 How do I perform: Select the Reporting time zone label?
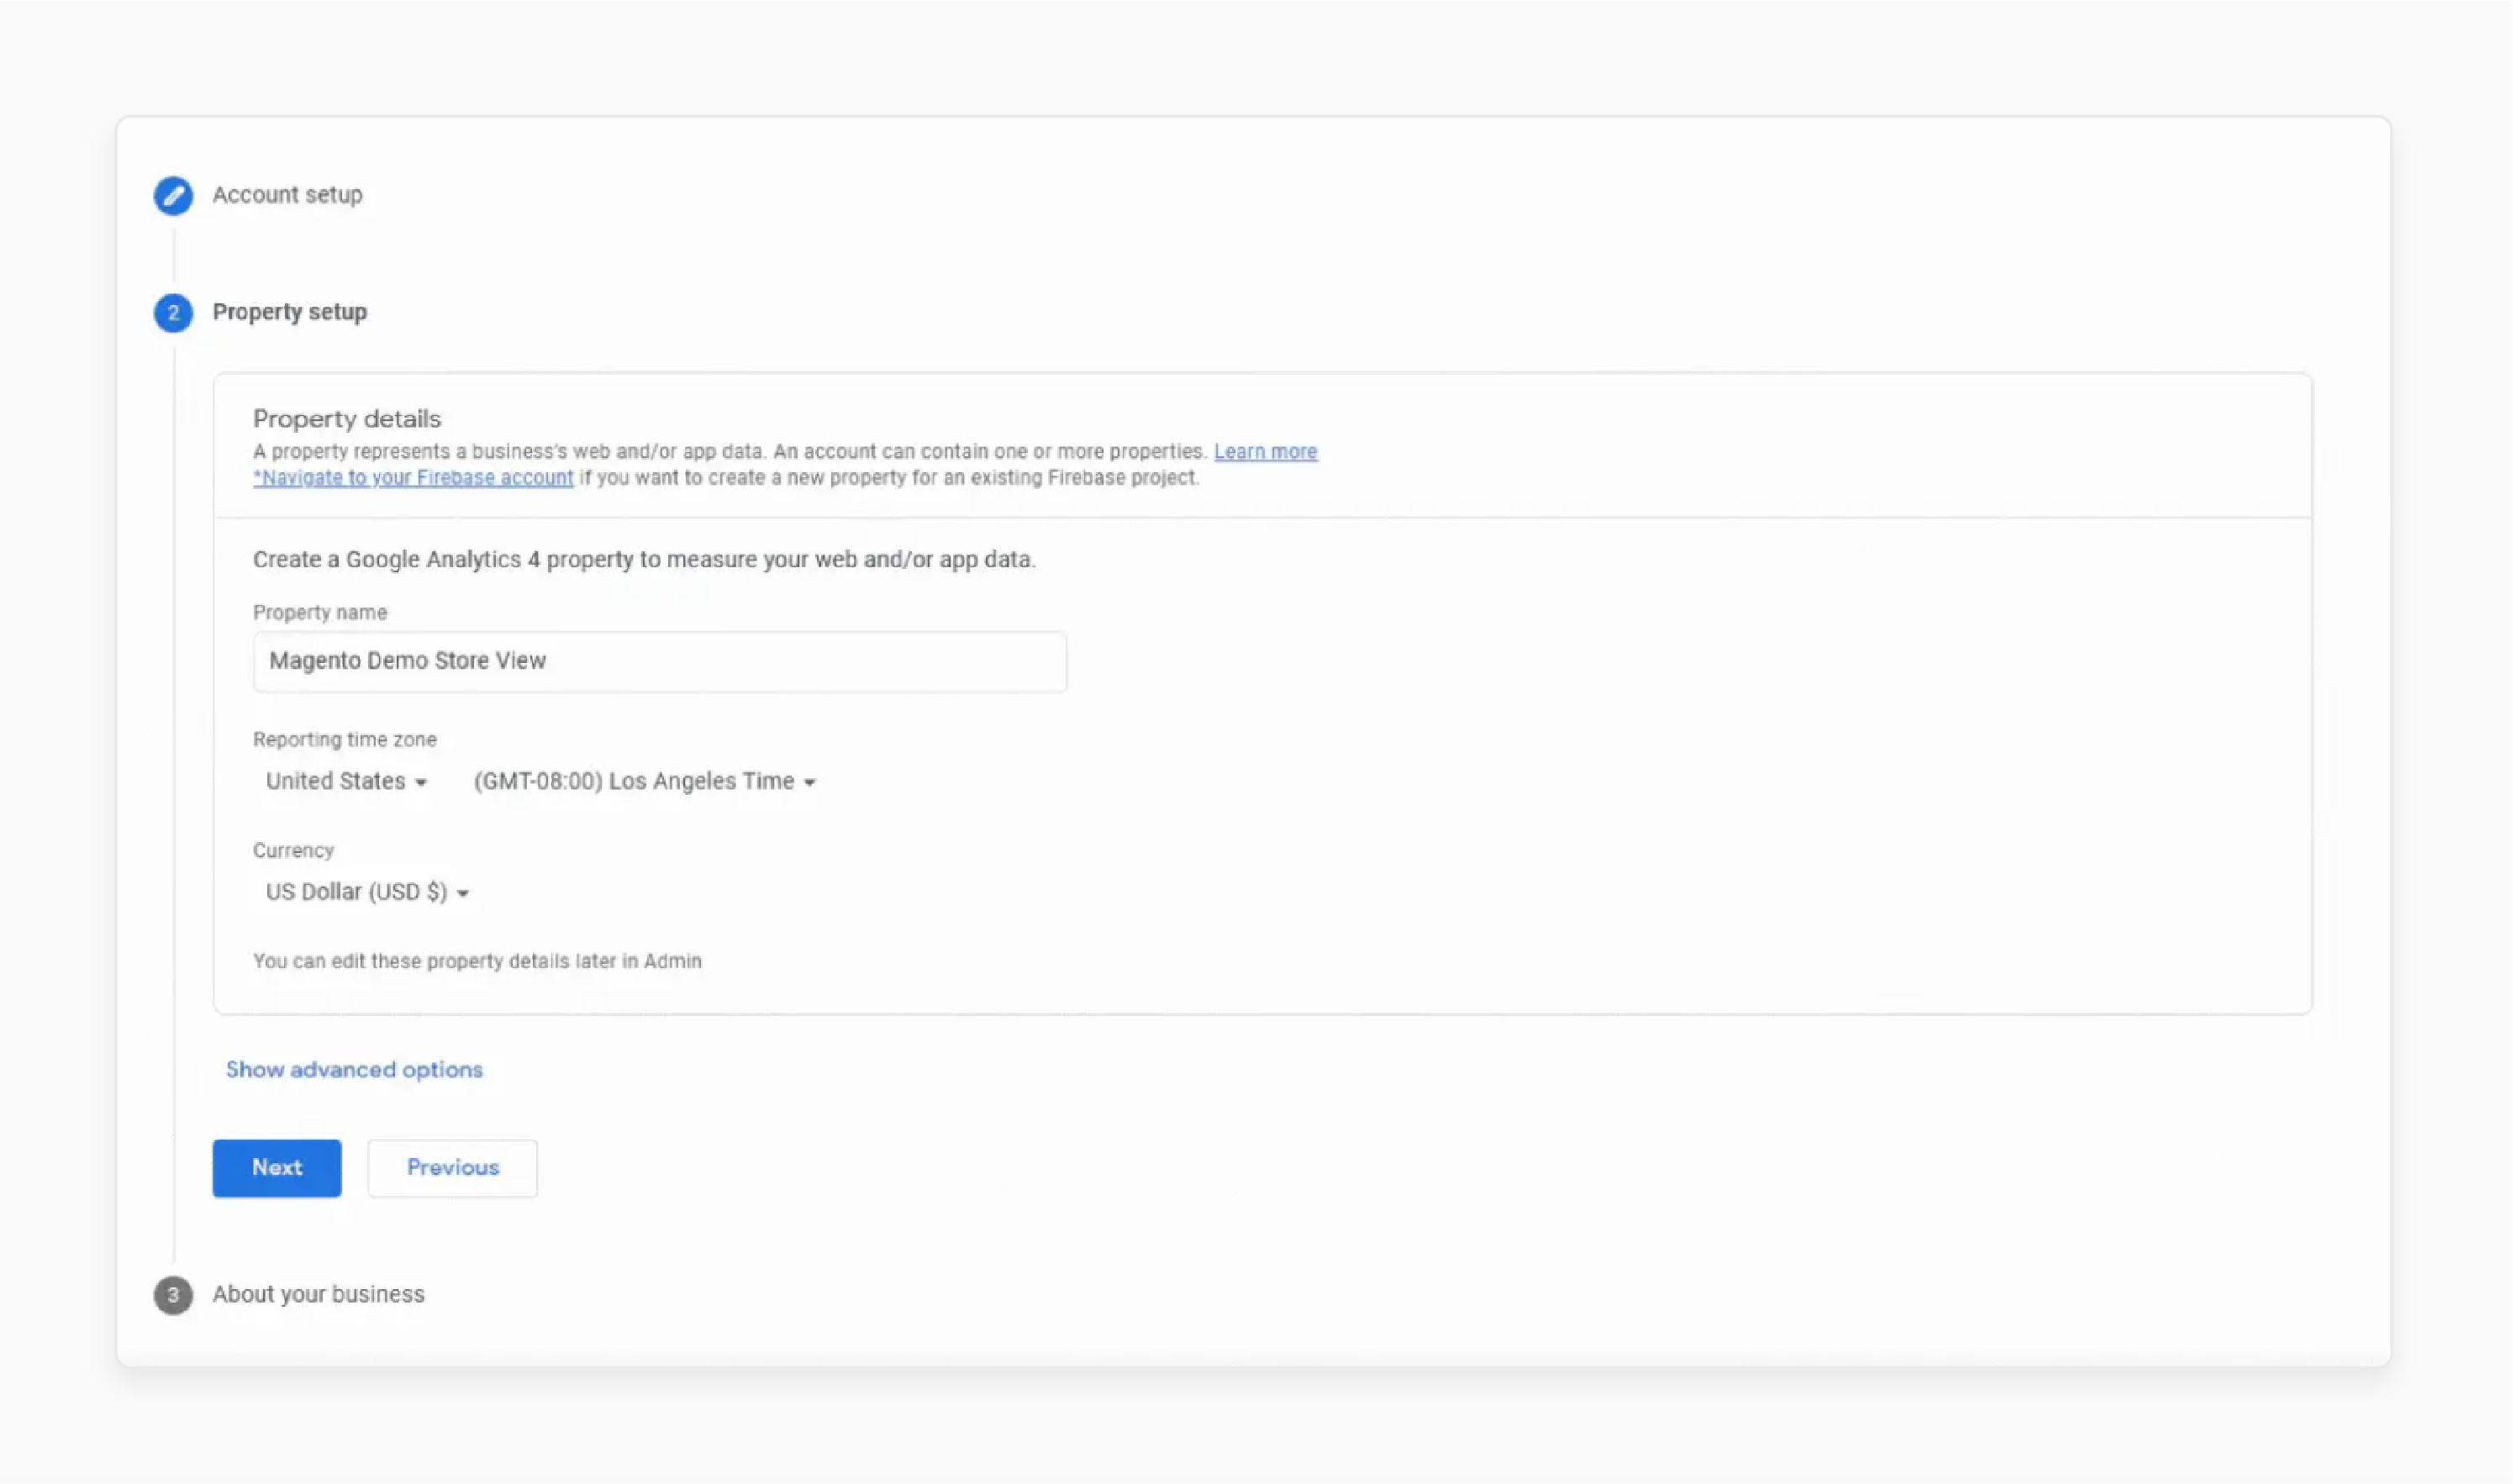click(344, 739)
